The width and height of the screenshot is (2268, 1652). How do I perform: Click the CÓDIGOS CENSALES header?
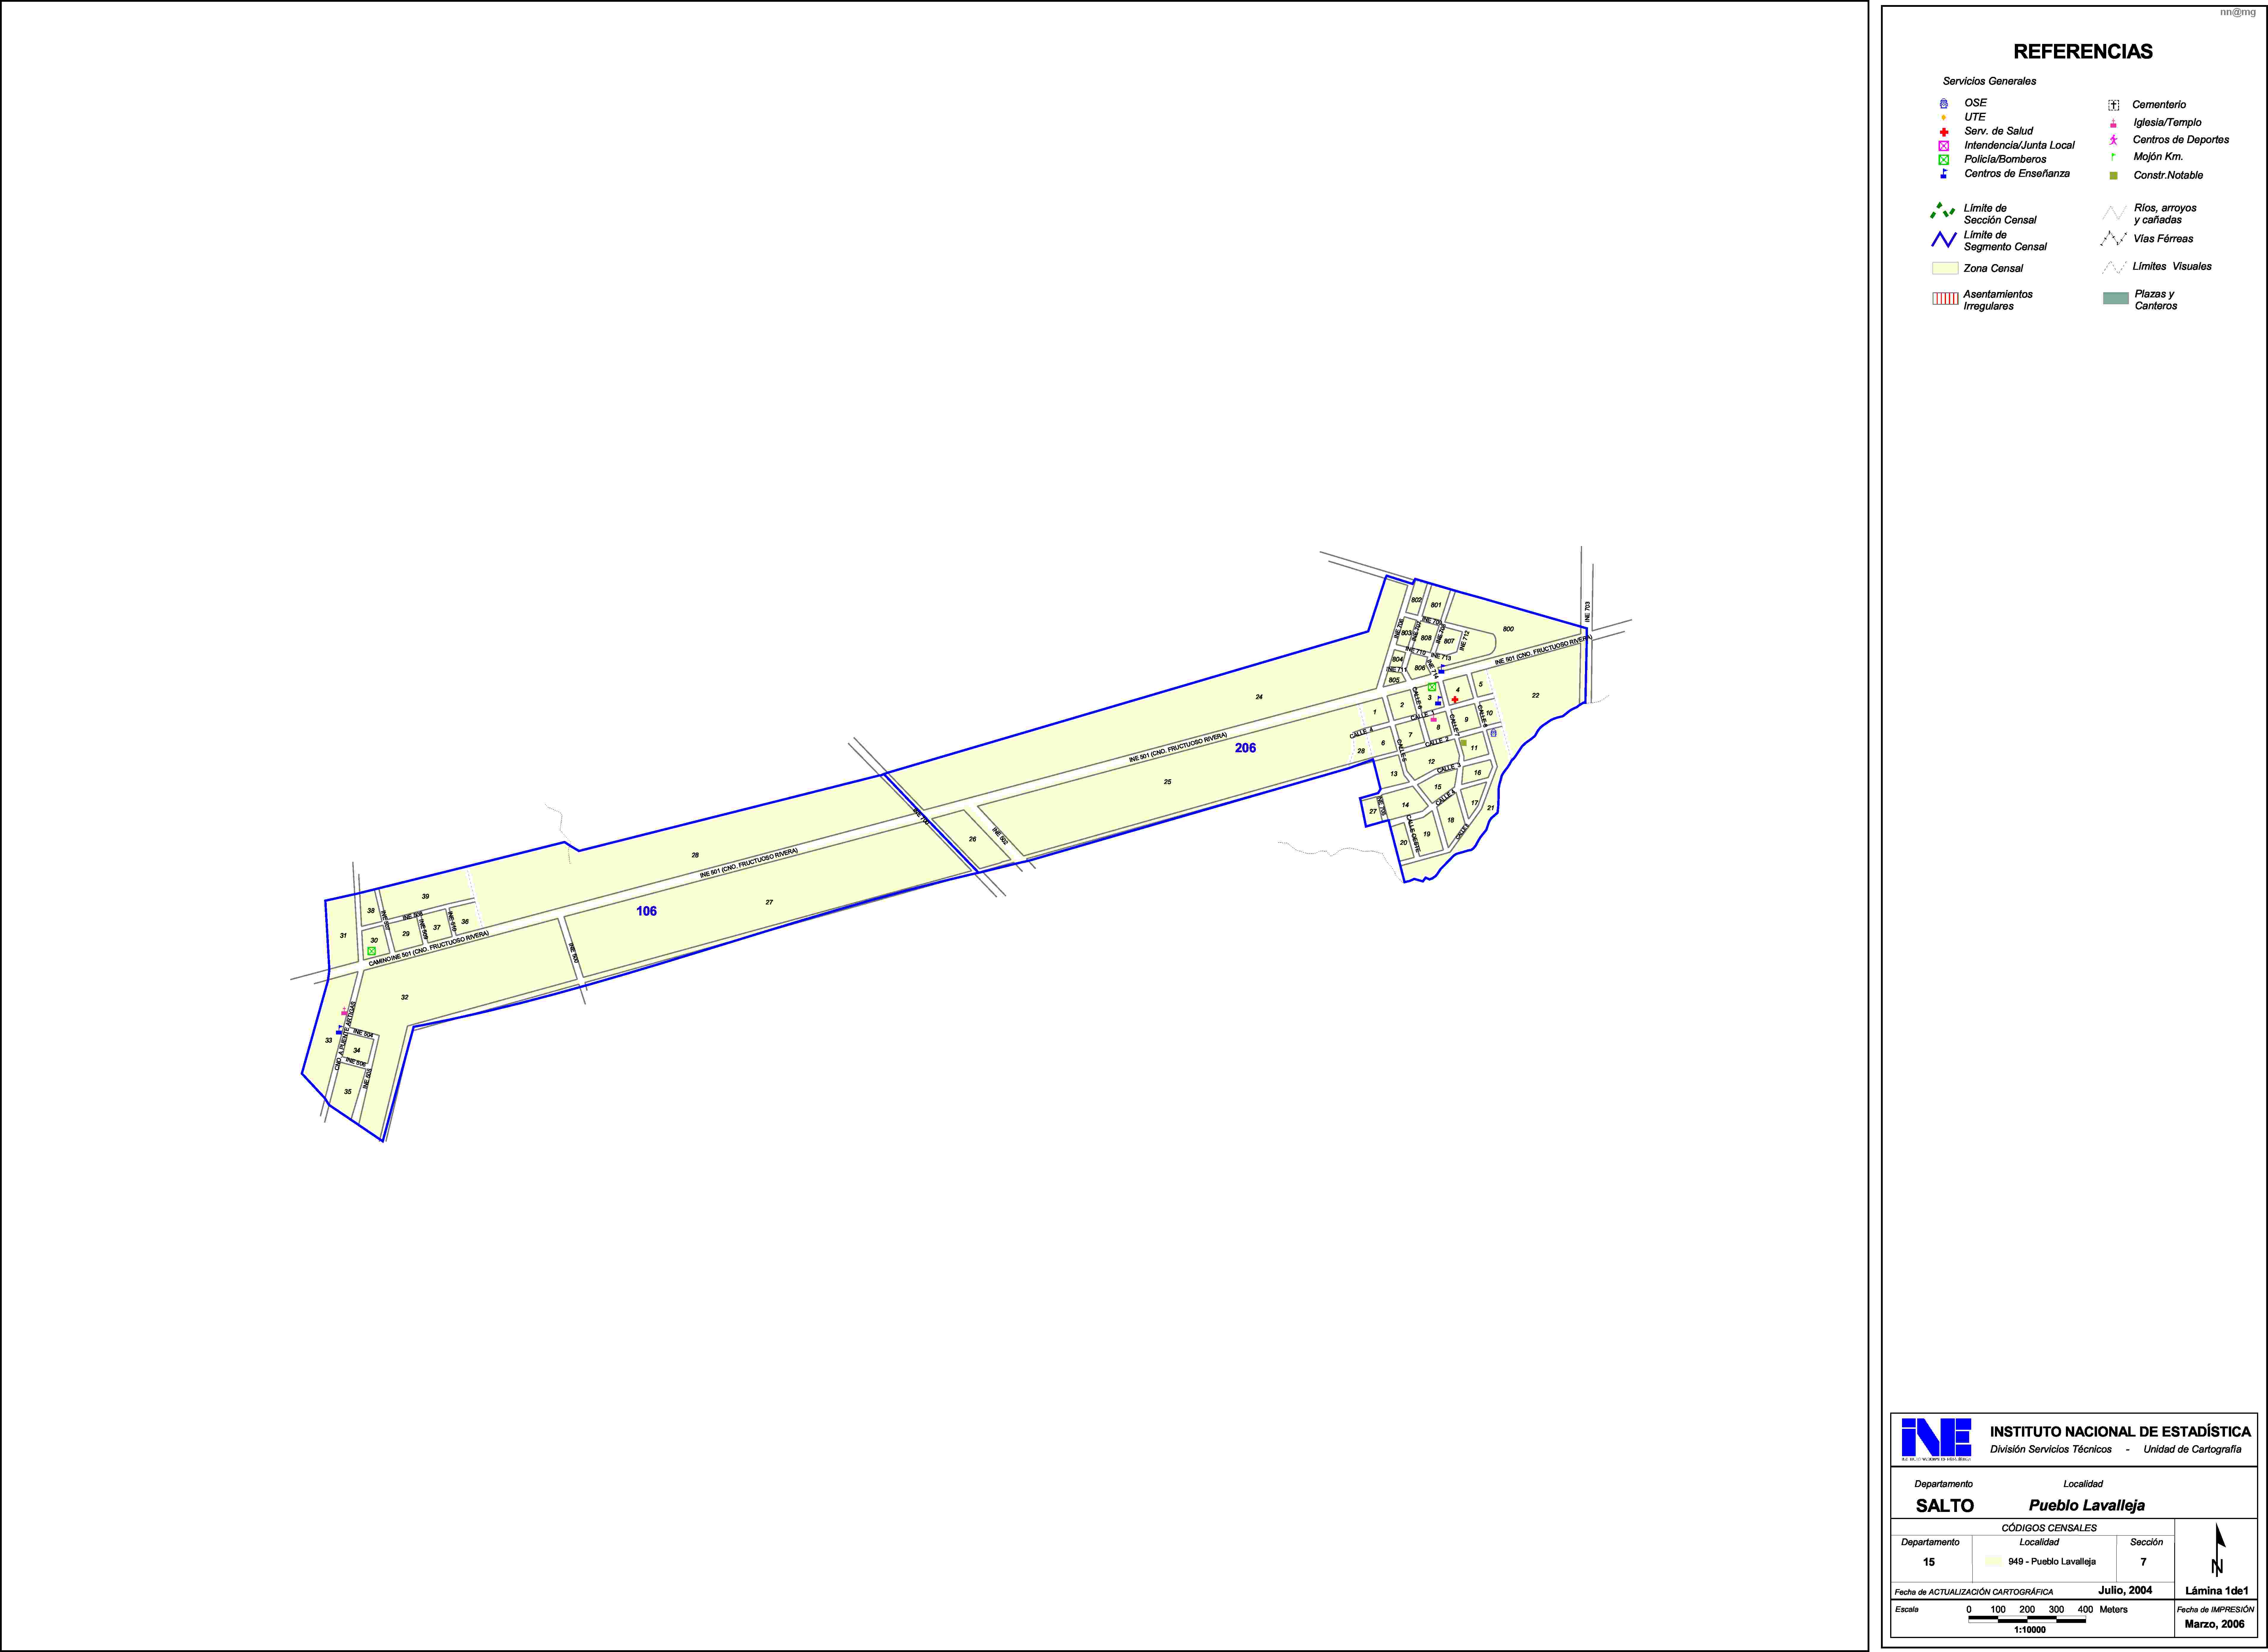point(2049,1528)
